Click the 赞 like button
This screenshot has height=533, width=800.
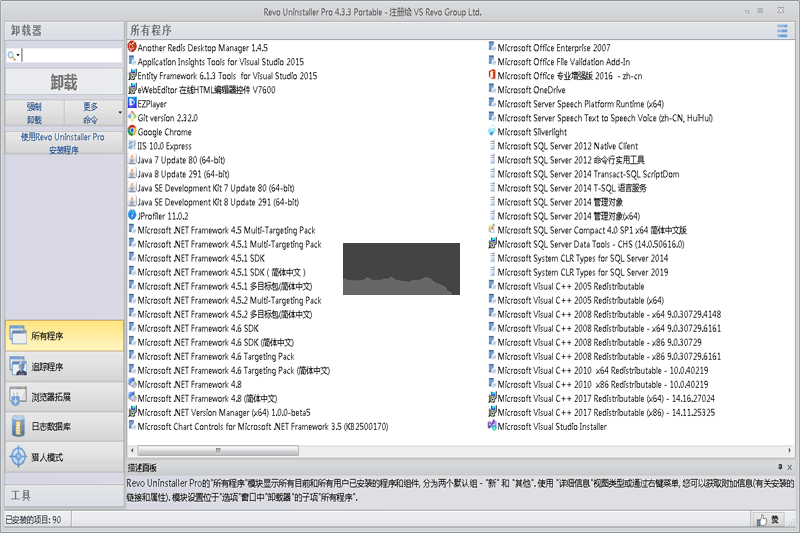pyautogui.click(x=769, y=520)
